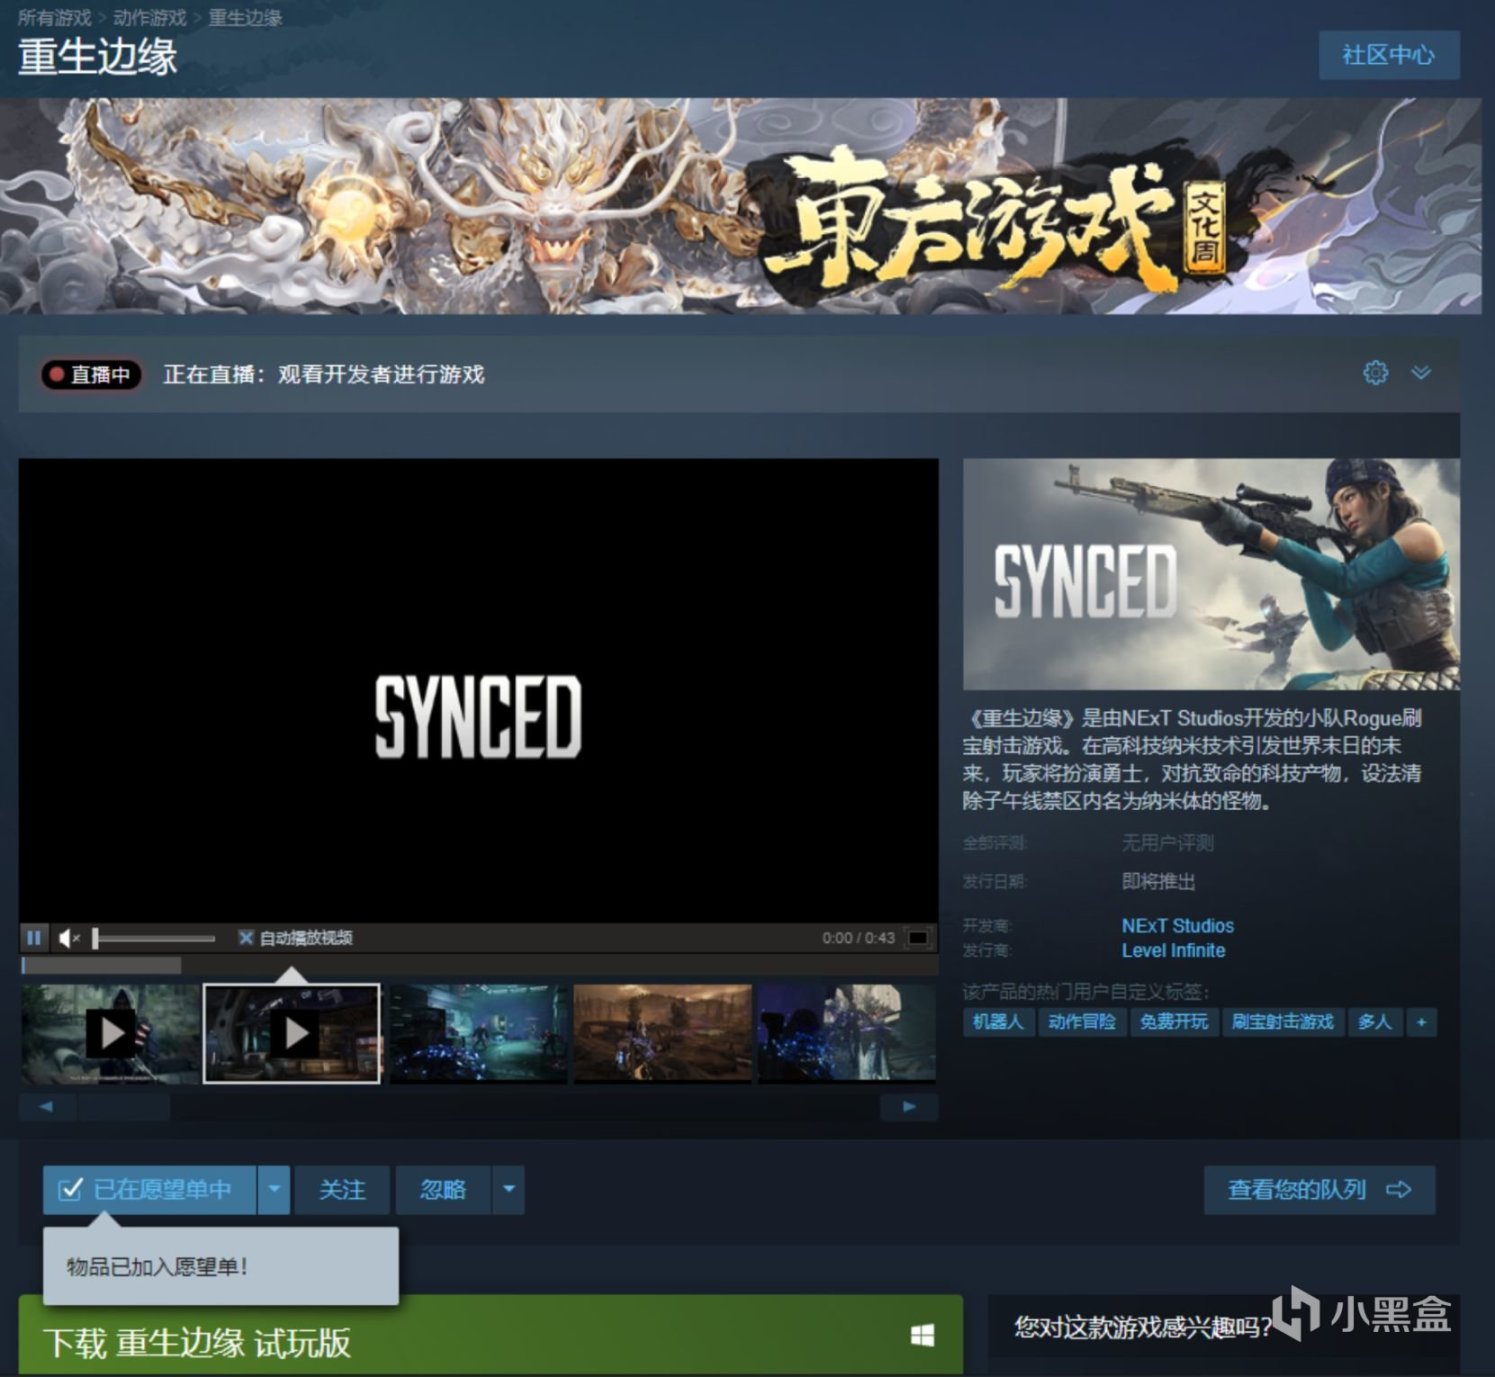Open 查看您的队列 discovery queue
This screenshot has width=1495, height=1377.
click(1319, 1189)
